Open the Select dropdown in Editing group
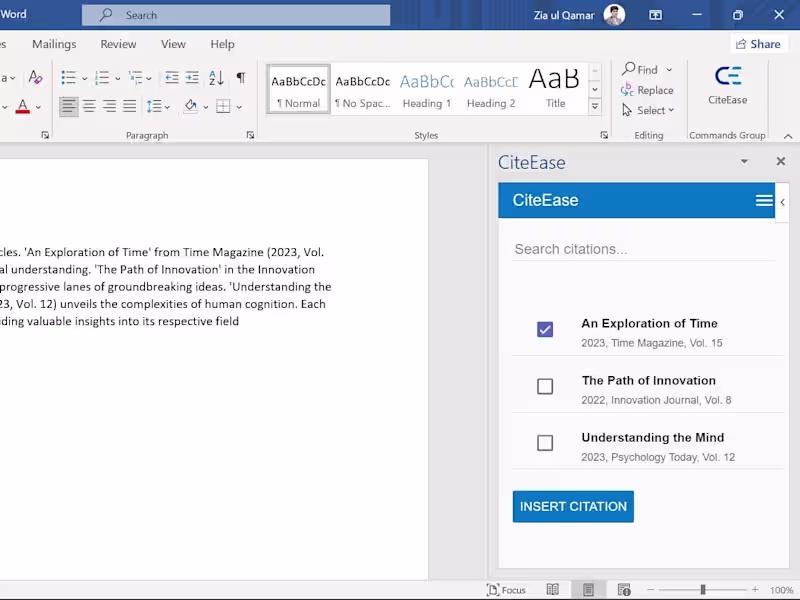800x600 pixels. click(x=648, y=111)
